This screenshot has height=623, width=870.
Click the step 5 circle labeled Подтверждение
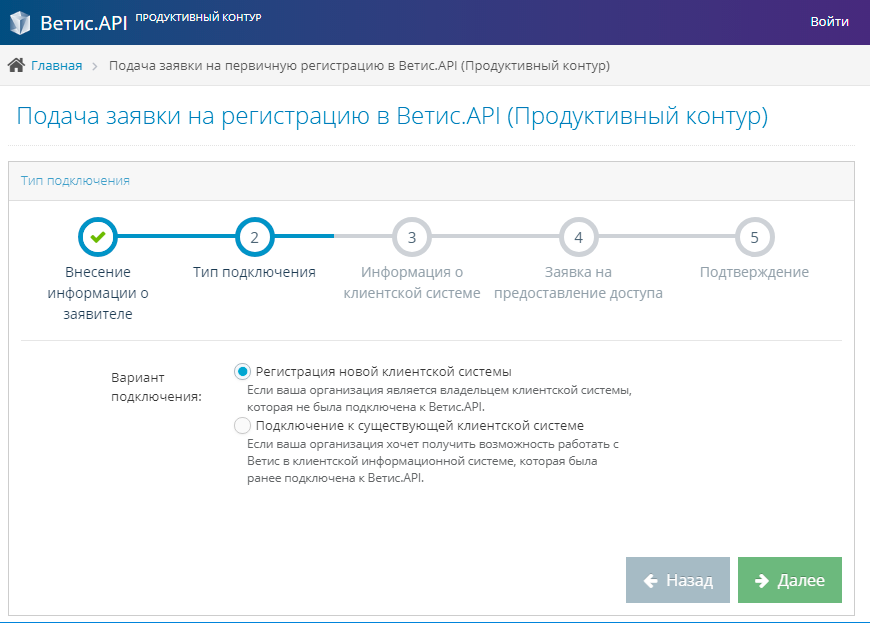click(x=755, y=237)
